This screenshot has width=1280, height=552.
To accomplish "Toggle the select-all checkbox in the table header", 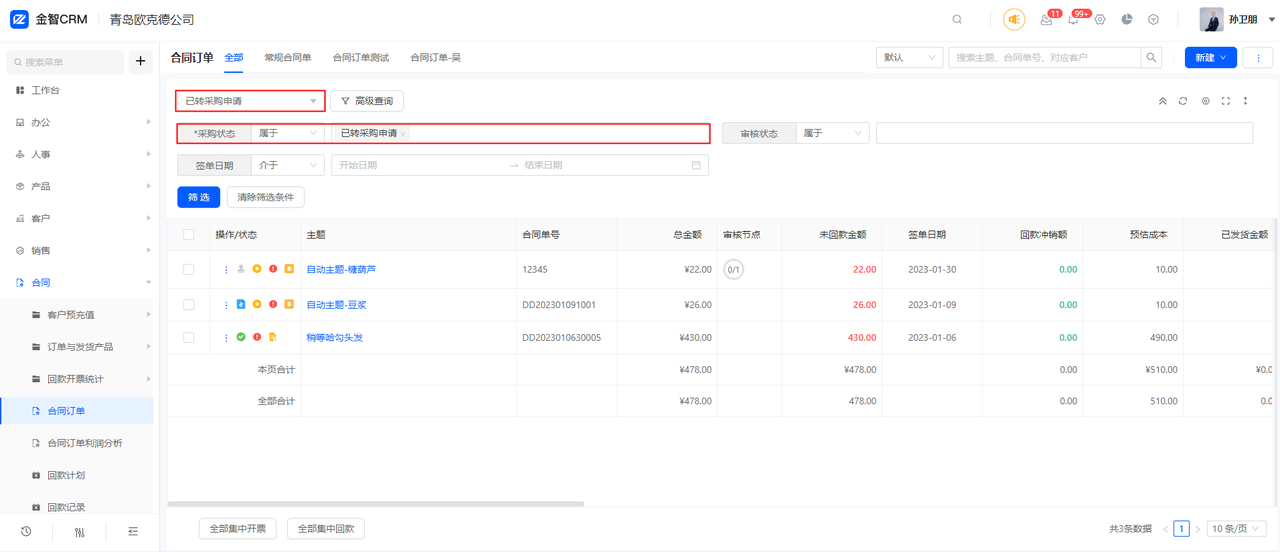I will tap(188, 235).
